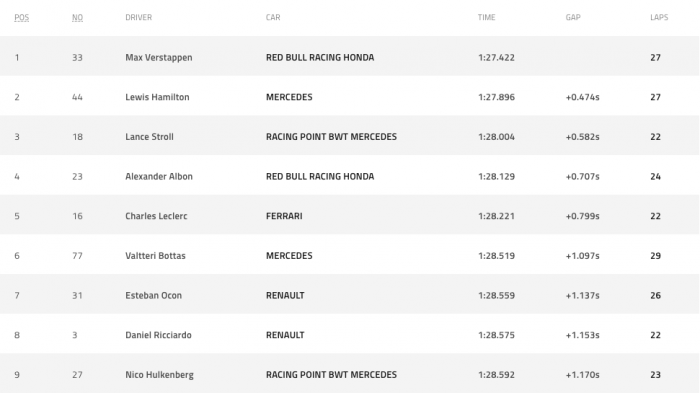
Task: Click the LAPS column header
Action: [659, 17]
